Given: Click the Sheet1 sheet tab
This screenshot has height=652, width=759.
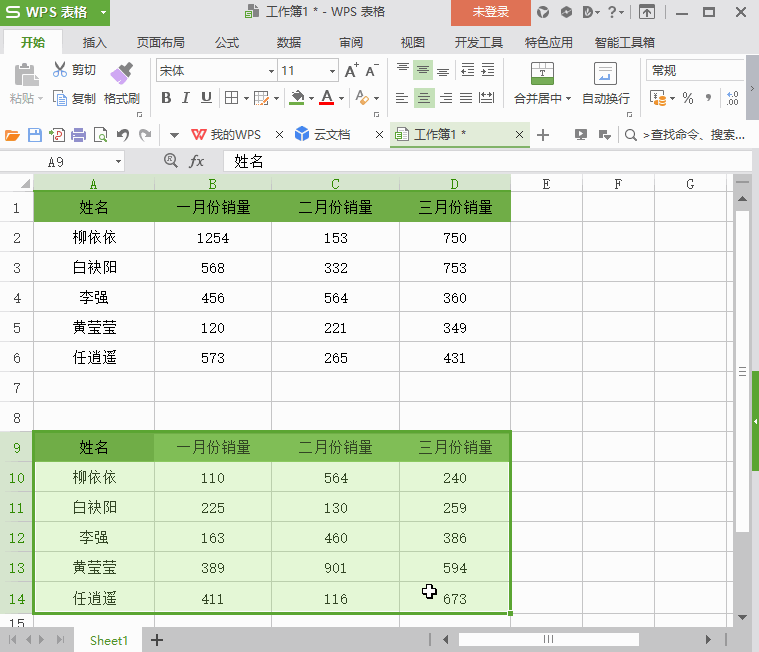Looking at the screenshot, I should click(108, 640).
